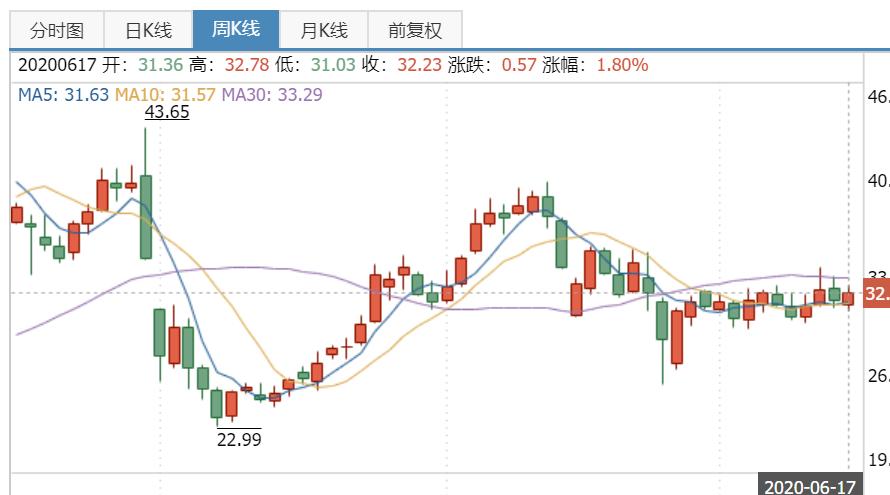Click the MA5 indicator label
Image resolution: width=890 pixels, height=495 pixels.
(x=62, y=95)
